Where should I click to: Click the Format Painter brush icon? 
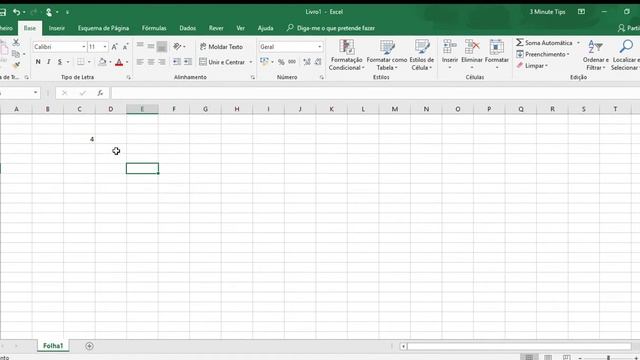tap(16, 64)
